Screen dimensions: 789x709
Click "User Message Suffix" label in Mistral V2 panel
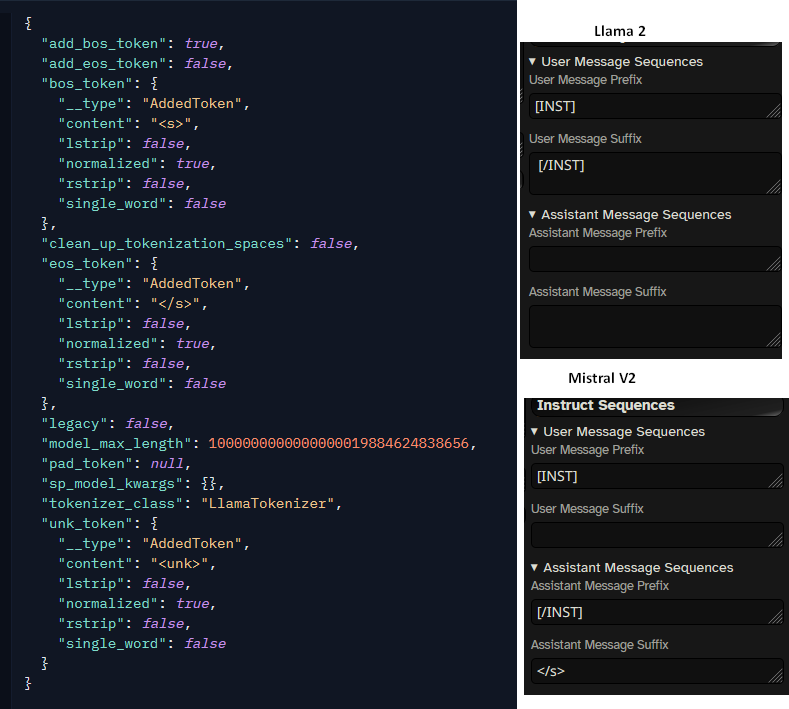pos(587,508)
